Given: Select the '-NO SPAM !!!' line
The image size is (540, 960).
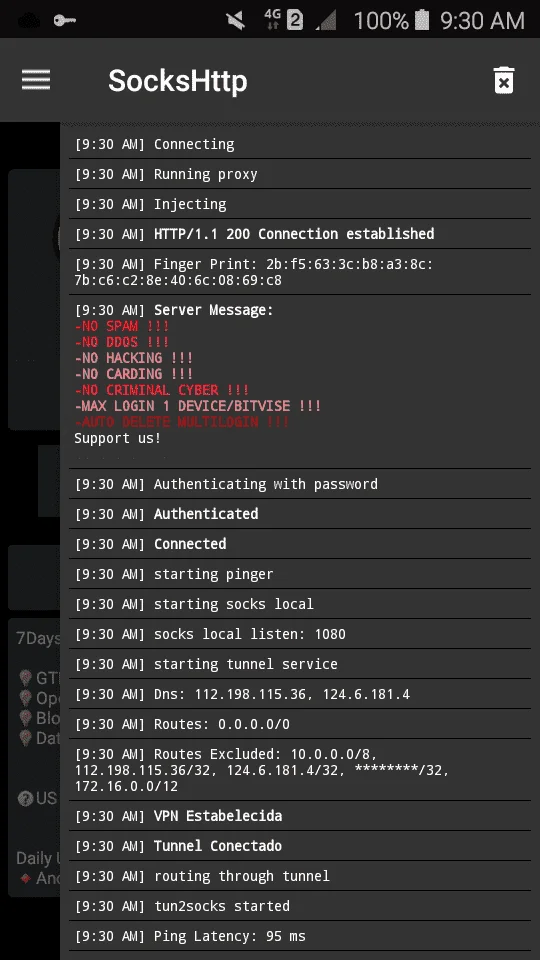Looking at the screenshot, I should click(122, 326).
